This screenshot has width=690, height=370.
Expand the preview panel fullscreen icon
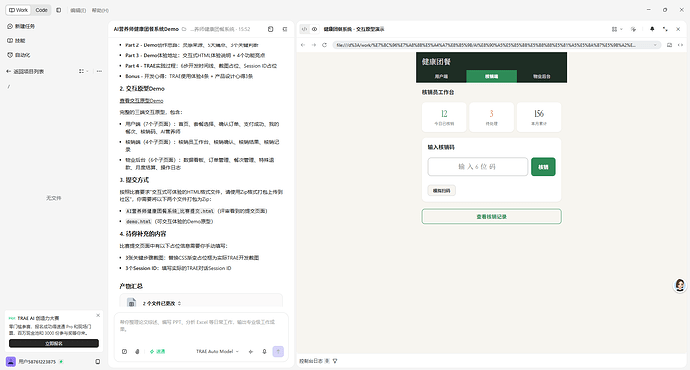click(665, 29)
